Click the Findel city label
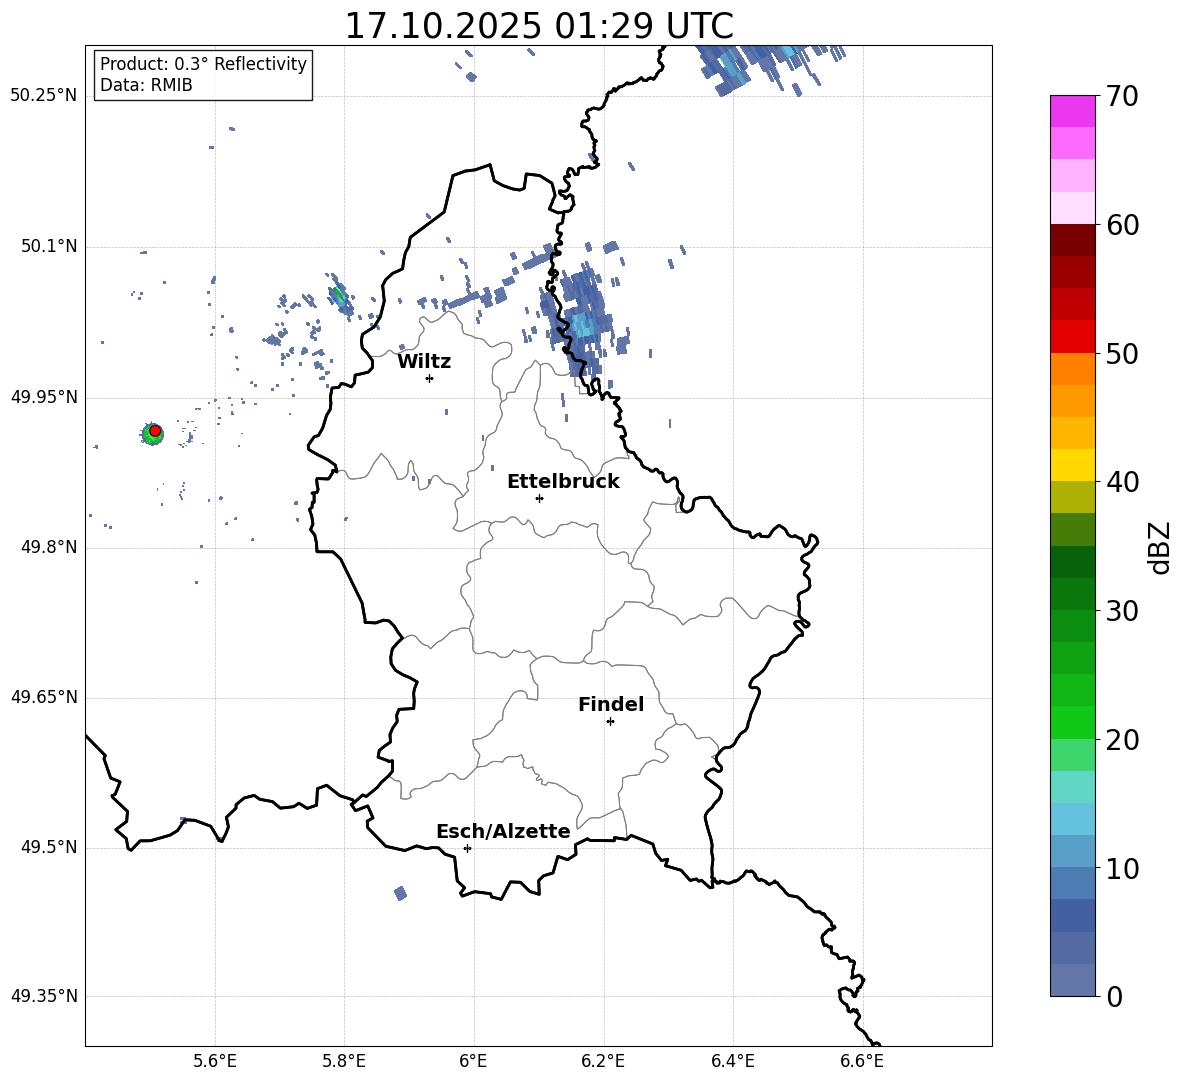The width and height of the screenshot is (1184, 1081). pyautogui.click(x=611, y=704)
